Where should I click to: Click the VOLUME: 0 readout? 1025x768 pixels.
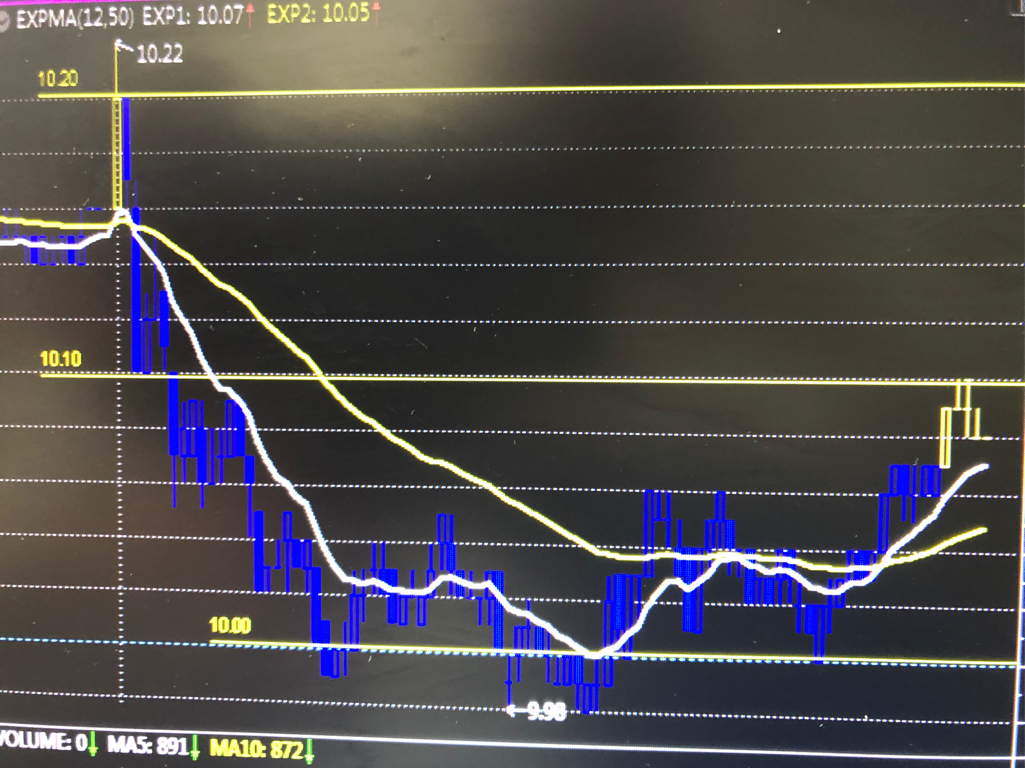[x=42, y=743]
